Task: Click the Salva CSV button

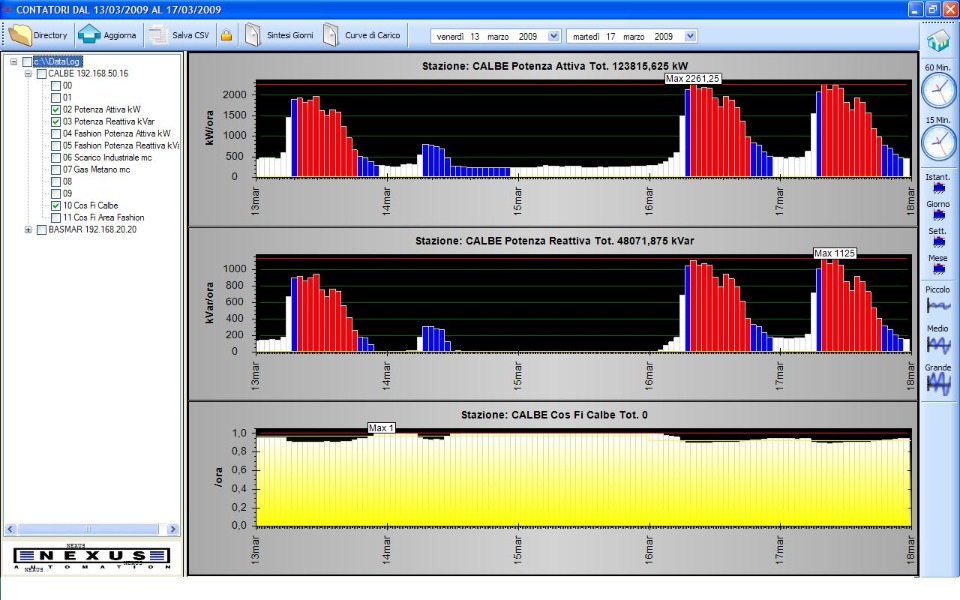Action: [x=179, y=35]
